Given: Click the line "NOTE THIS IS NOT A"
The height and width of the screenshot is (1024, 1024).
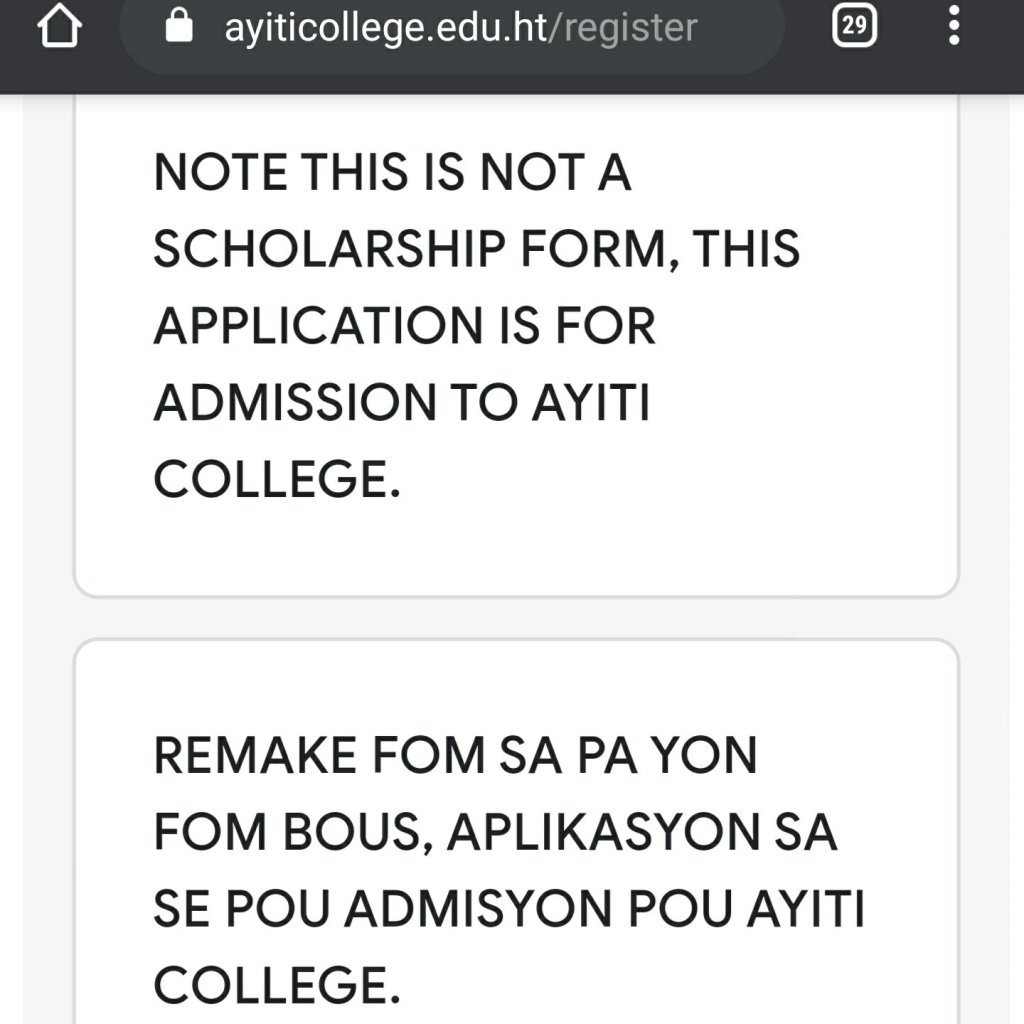Looking at the screenshot, I should [392, 174].
